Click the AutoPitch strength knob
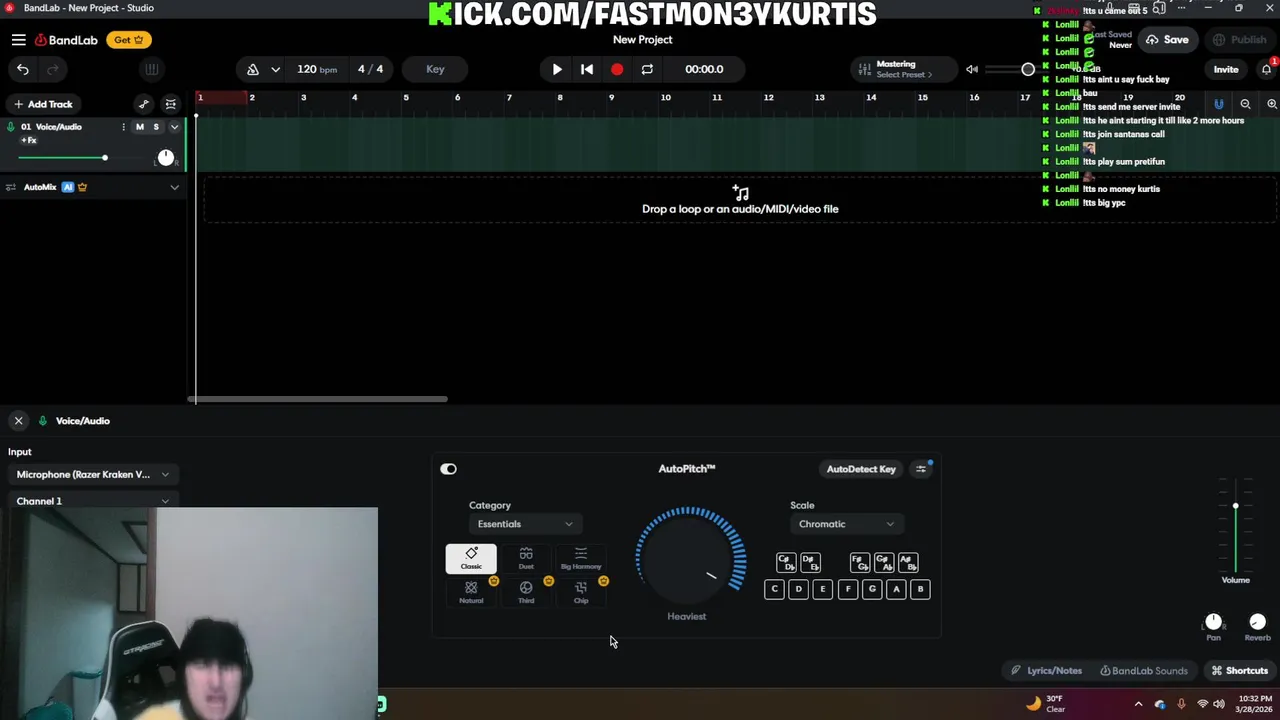This screenshot has width=1280, height=720. pyautogui.click(x=690, y=558)
